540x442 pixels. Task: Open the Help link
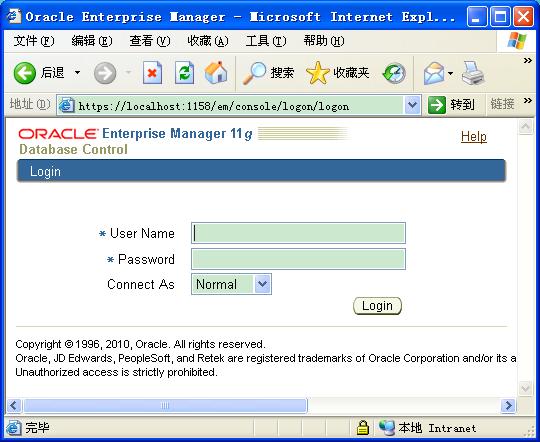point(474,136)
